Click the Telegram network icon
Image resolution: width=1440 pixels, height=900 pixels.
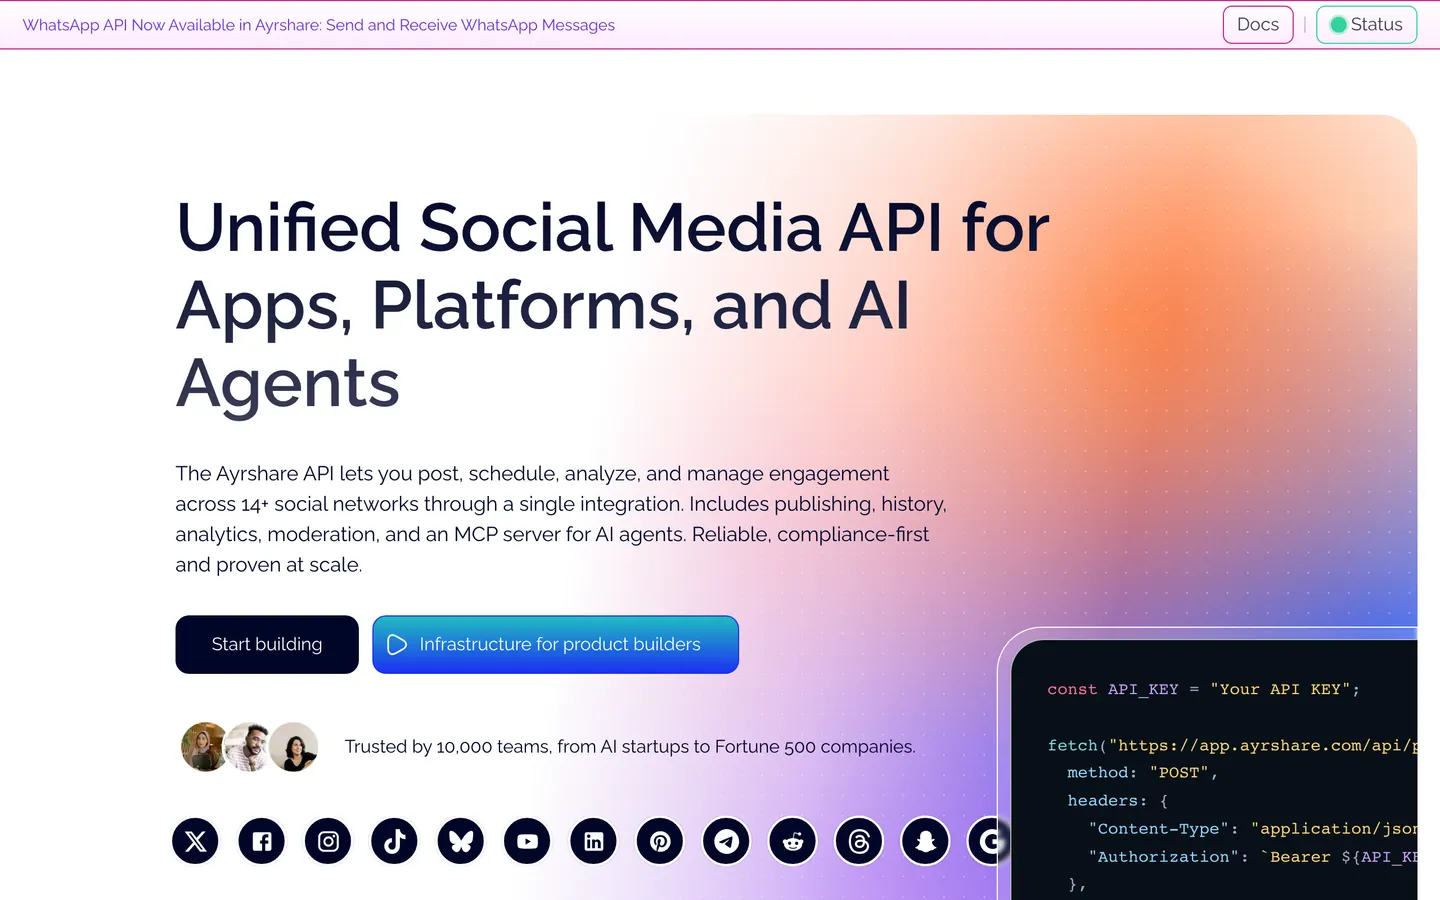(x=726, y=841)
